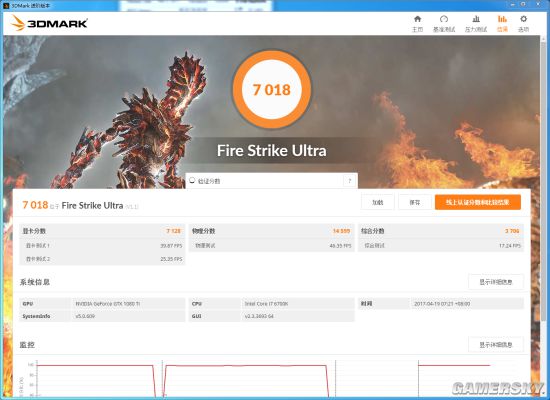Show details for monitoring section
Image resolution: width=550 pixels, height=400 pixels.
[x=496, y=345]
